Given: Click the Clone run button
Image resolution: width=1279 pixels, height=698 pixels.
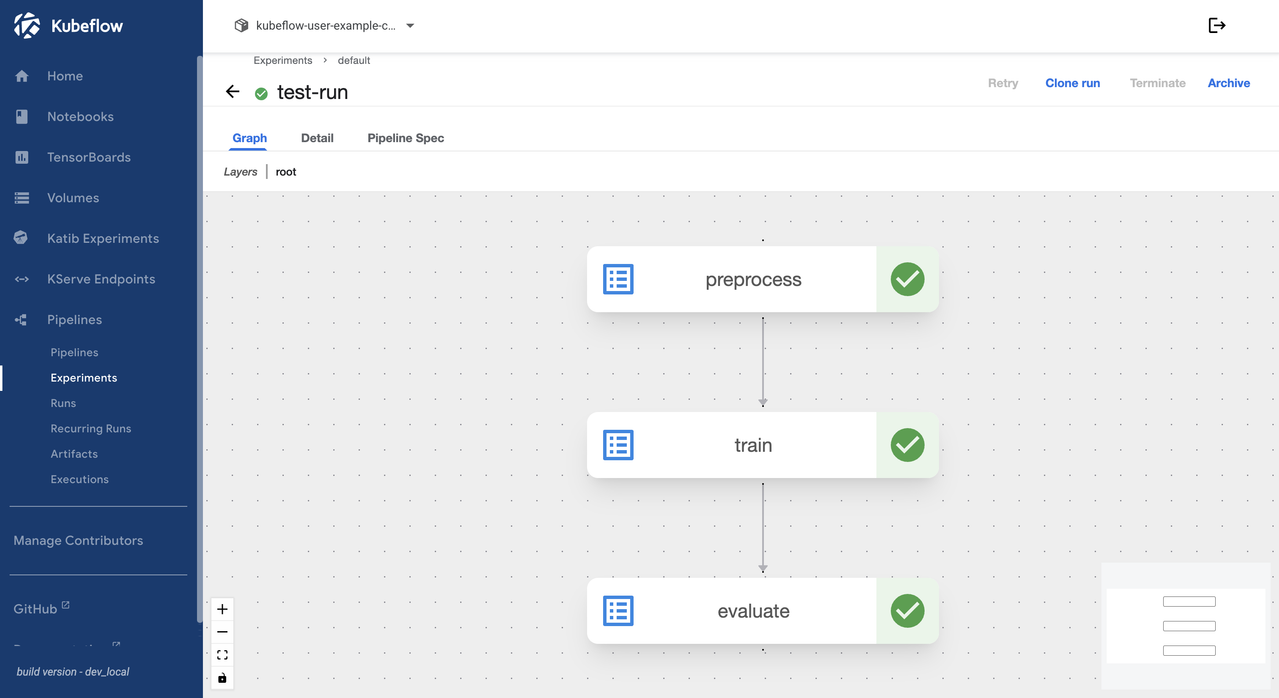Looking at the screenshot, I should pos(1072,83).
